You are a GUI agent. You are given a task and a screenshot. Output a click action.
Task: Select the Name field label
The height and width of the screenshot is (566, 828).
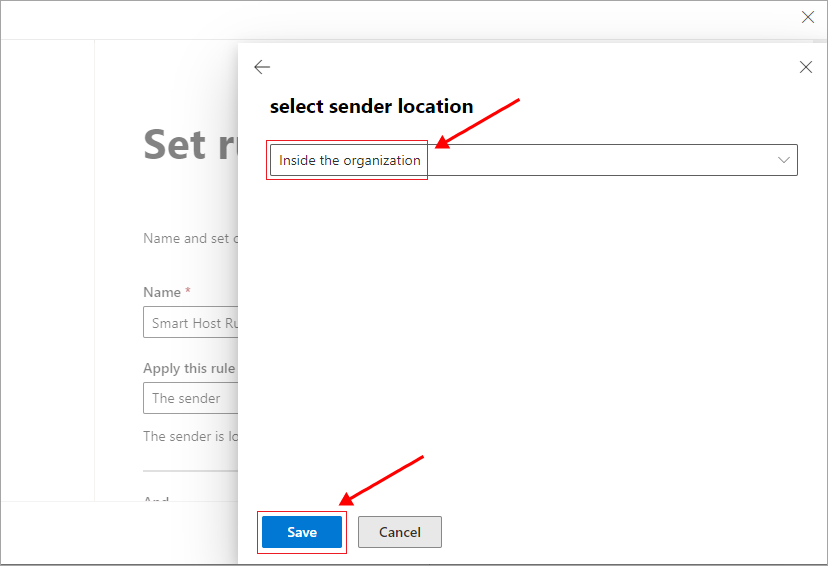161,292
